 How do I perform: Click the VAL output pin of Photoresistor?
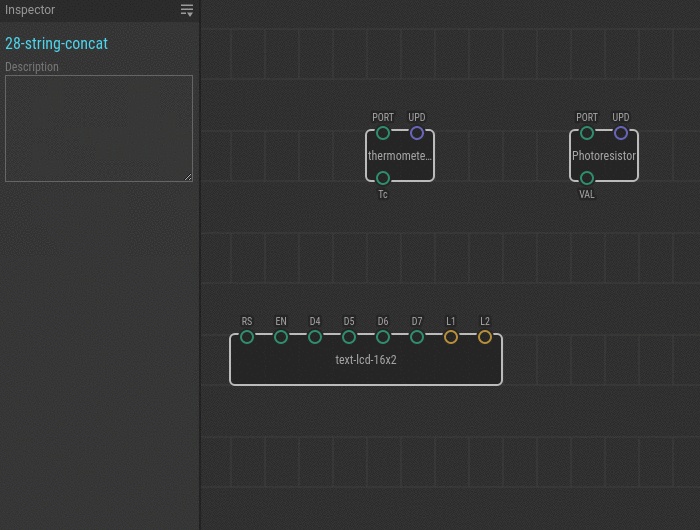coord(587,178)
